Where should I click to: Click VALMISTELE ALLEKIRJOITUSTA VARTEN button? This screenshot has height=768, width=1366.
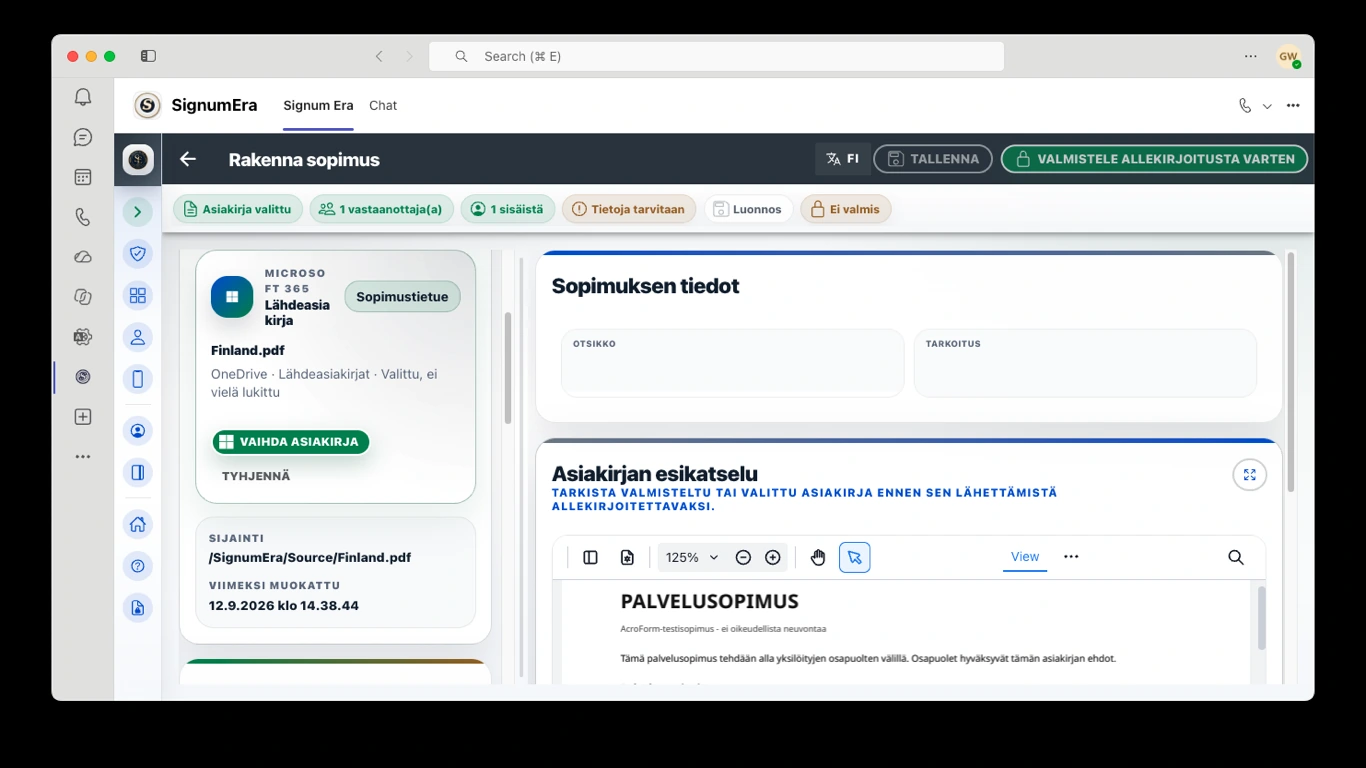click(x=1155, y=159)
